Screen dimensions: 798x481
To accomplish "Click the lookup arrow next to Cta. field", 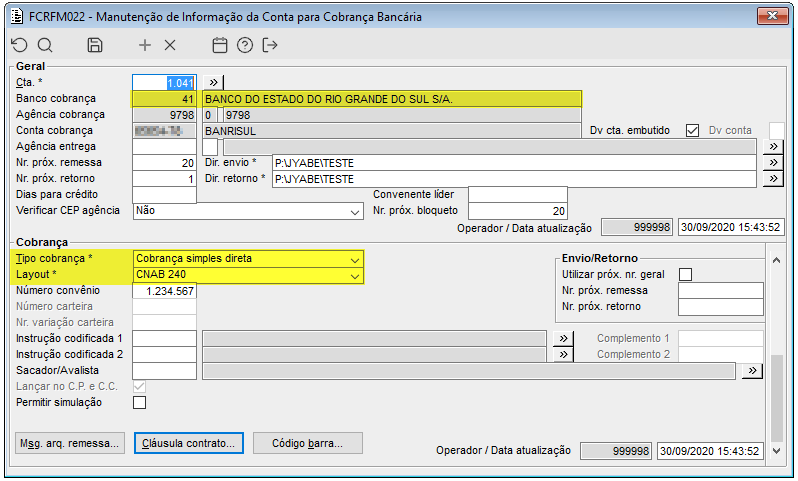I will 214,82.
